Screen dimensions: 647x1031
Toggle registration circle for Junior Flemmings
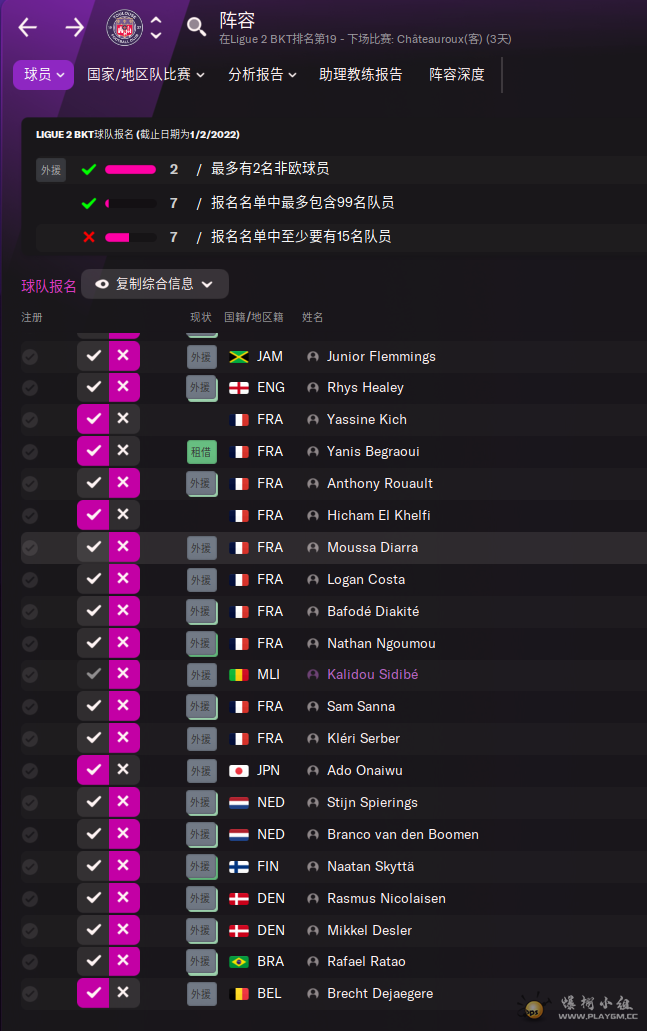(30, 356)
